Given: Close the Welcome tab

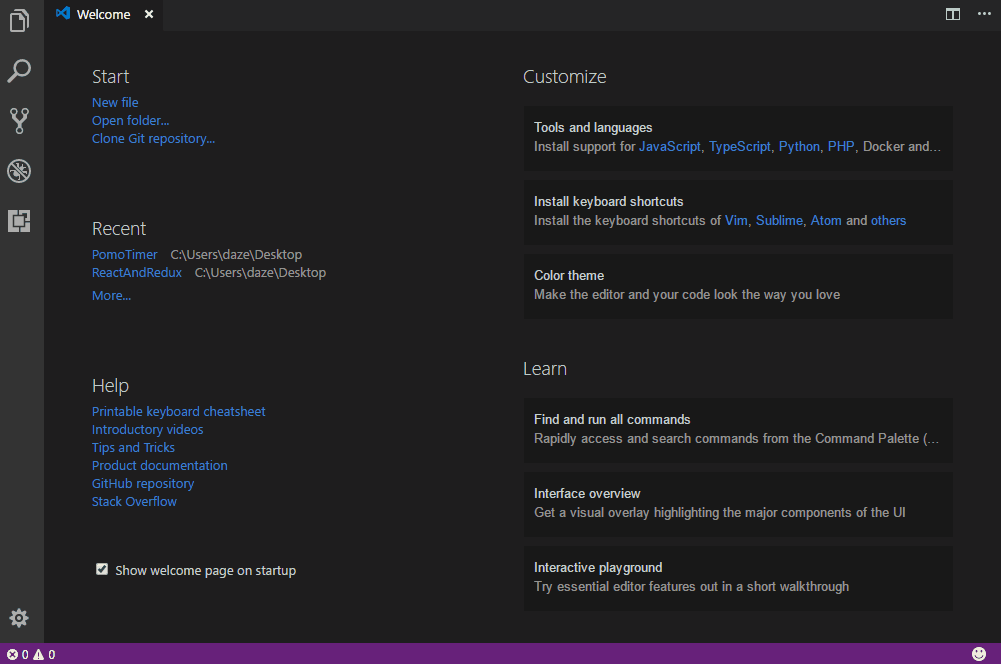Looking at the screenshot, I should click(149, 14).
